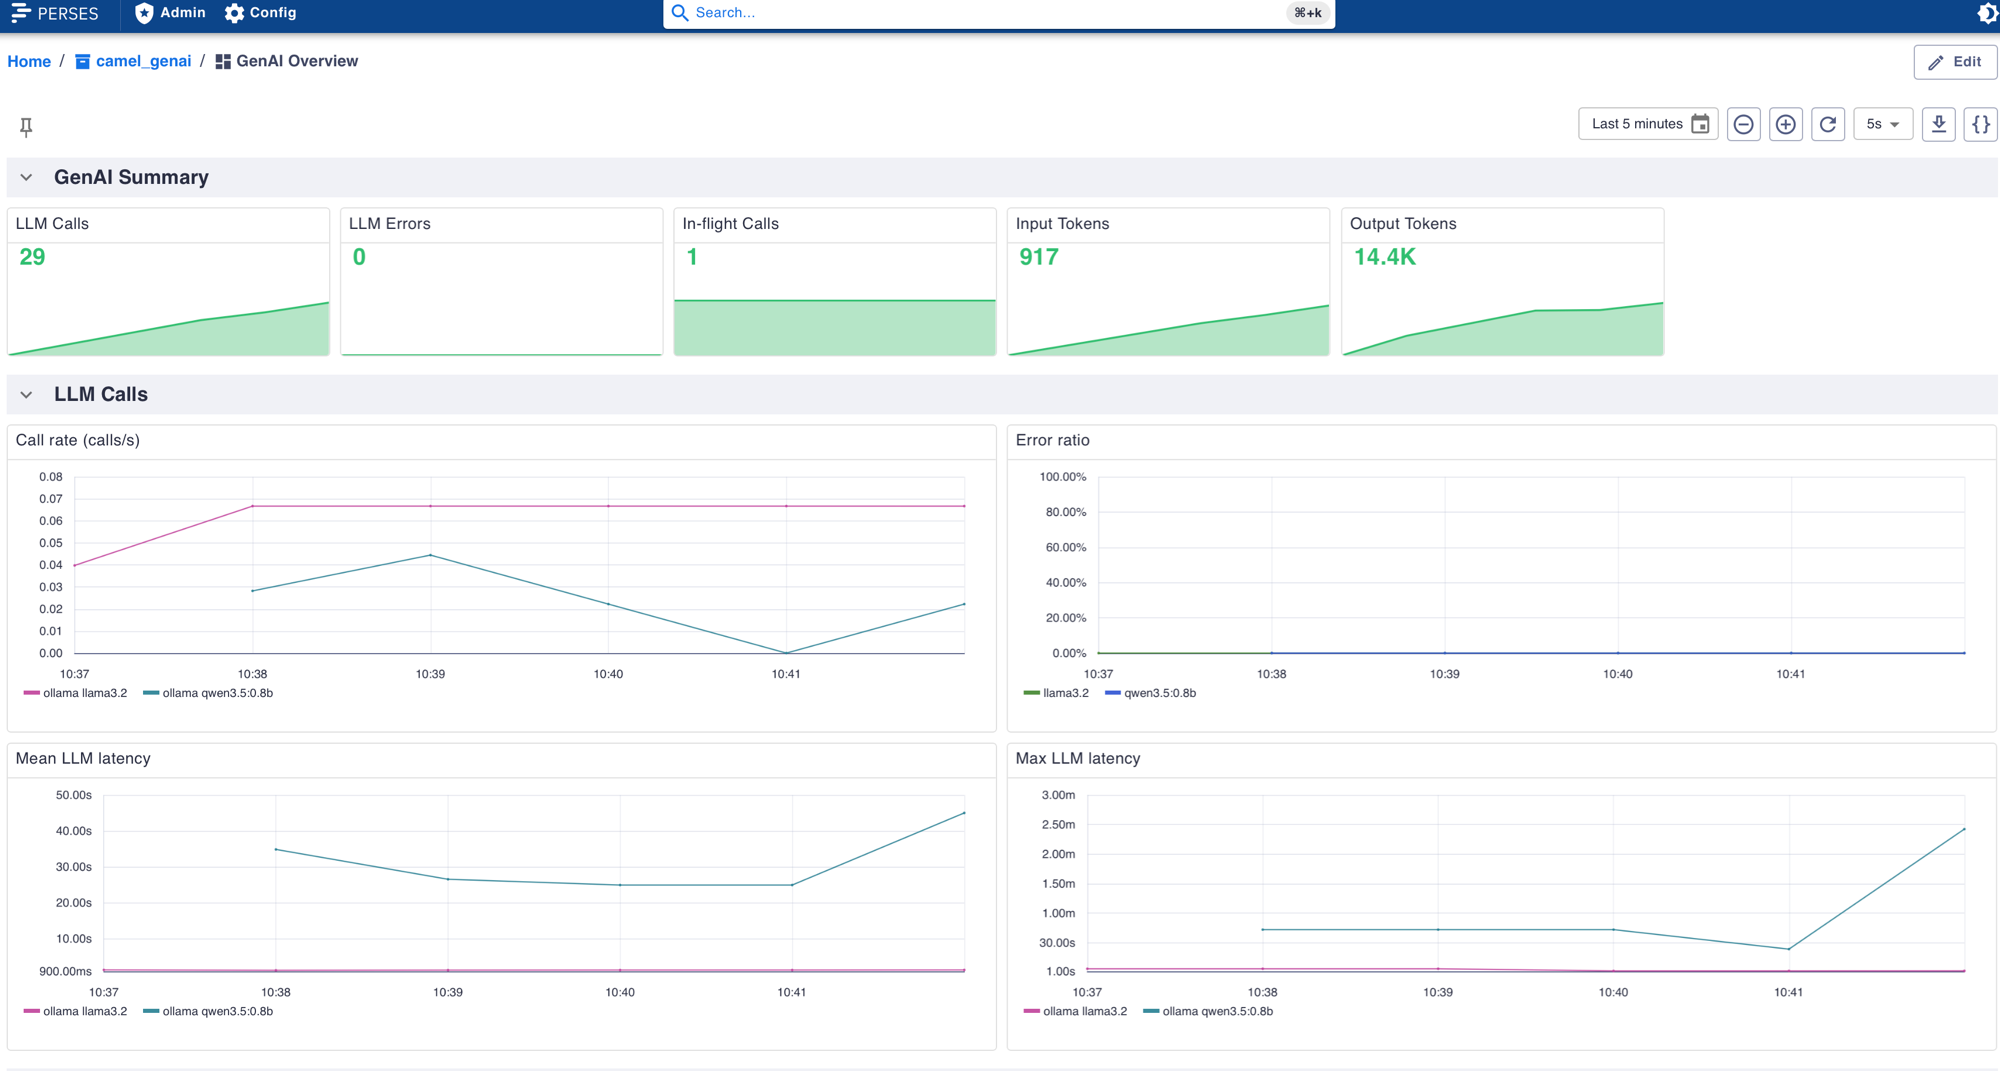Open camel_genai project breadcrumb
Viewport: 2000px width, 1071px height.
point(133,61)
